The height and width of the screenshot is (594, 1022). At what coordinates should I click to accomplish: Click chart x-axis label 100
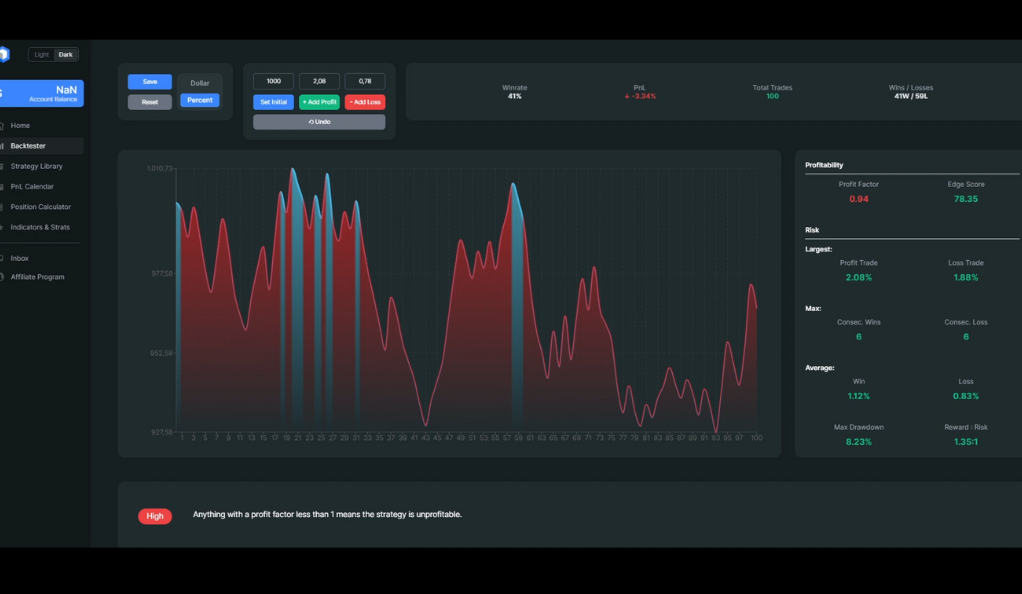click(756, 438)
